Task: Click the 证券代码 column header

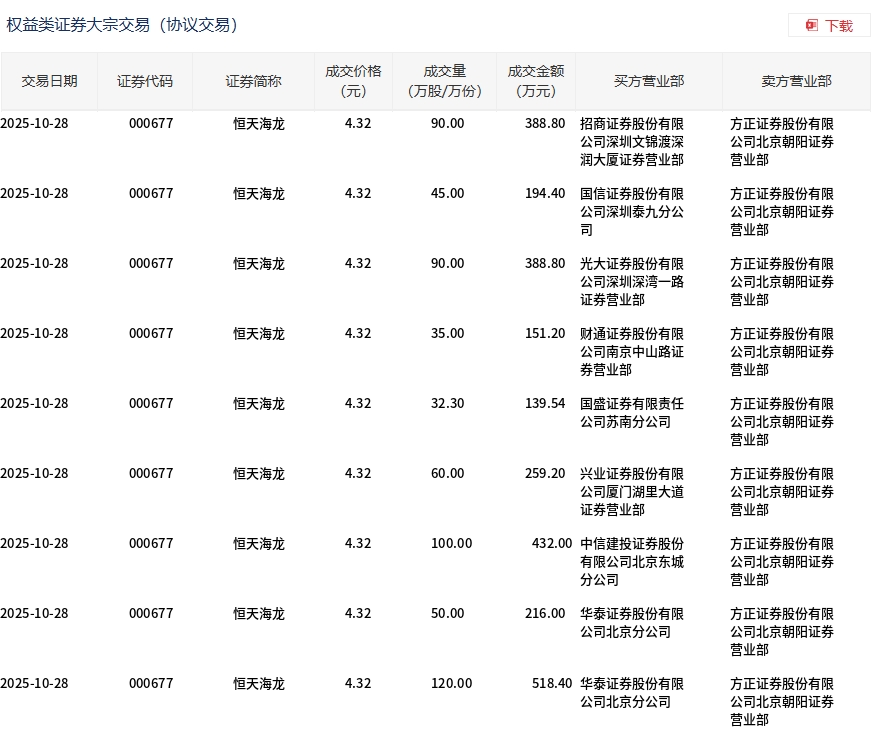Action: [x=145, y=81]
